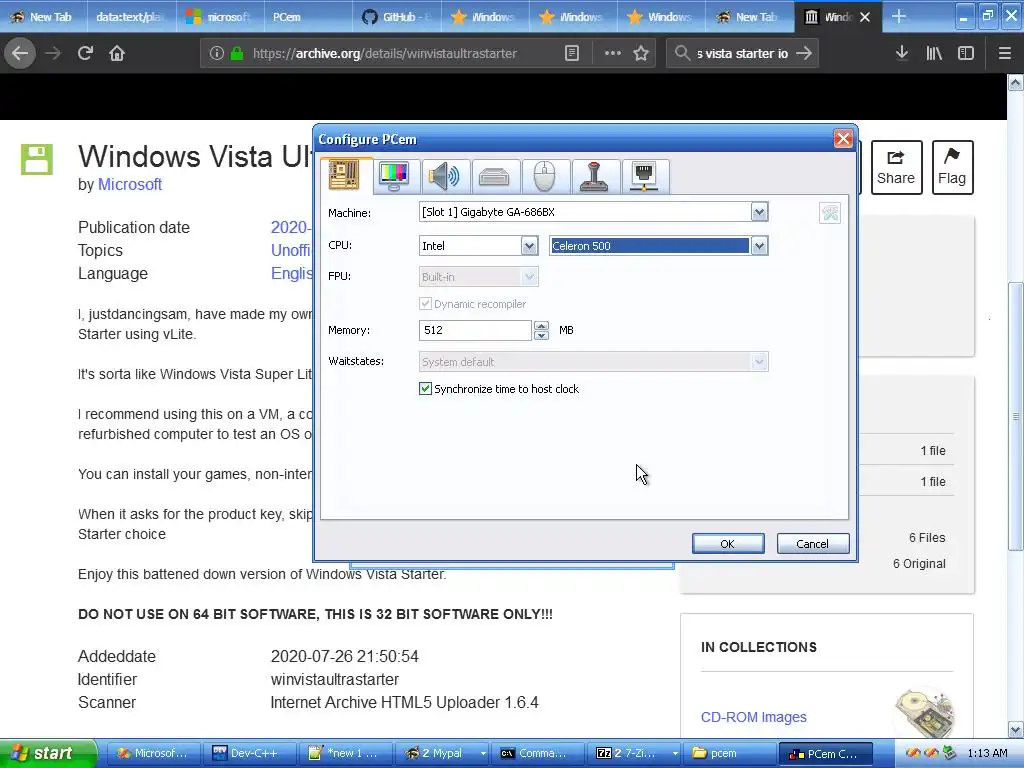Open the Network settings tab in PCem
Screen dimensions: 1024x768
(645, 176)
